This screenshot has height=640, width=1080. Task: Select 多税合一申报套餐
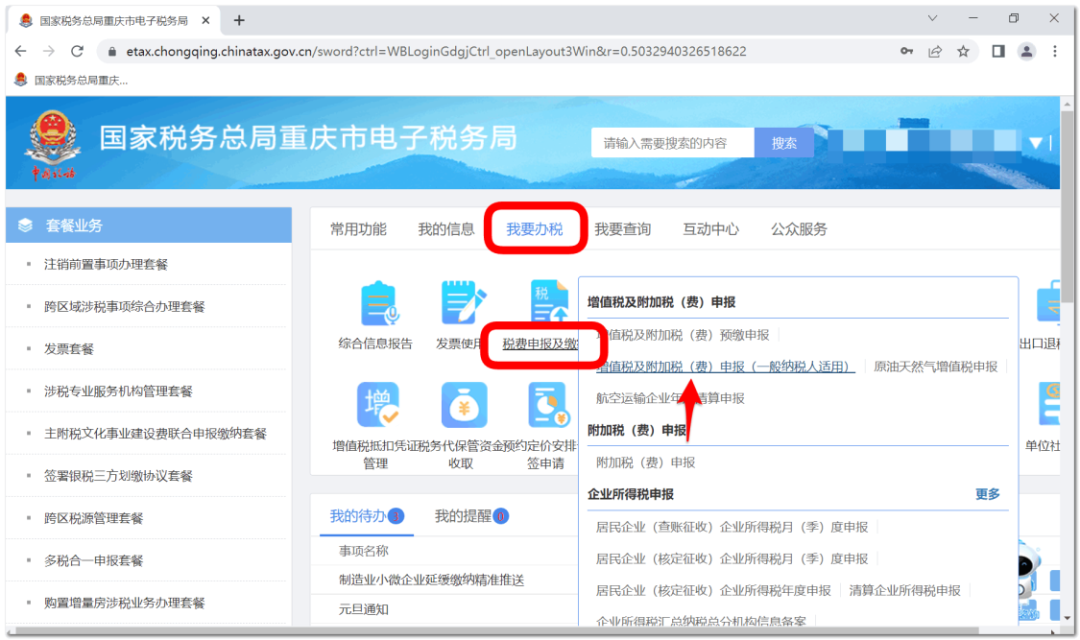pyautogui.click(x=94, y=561)
